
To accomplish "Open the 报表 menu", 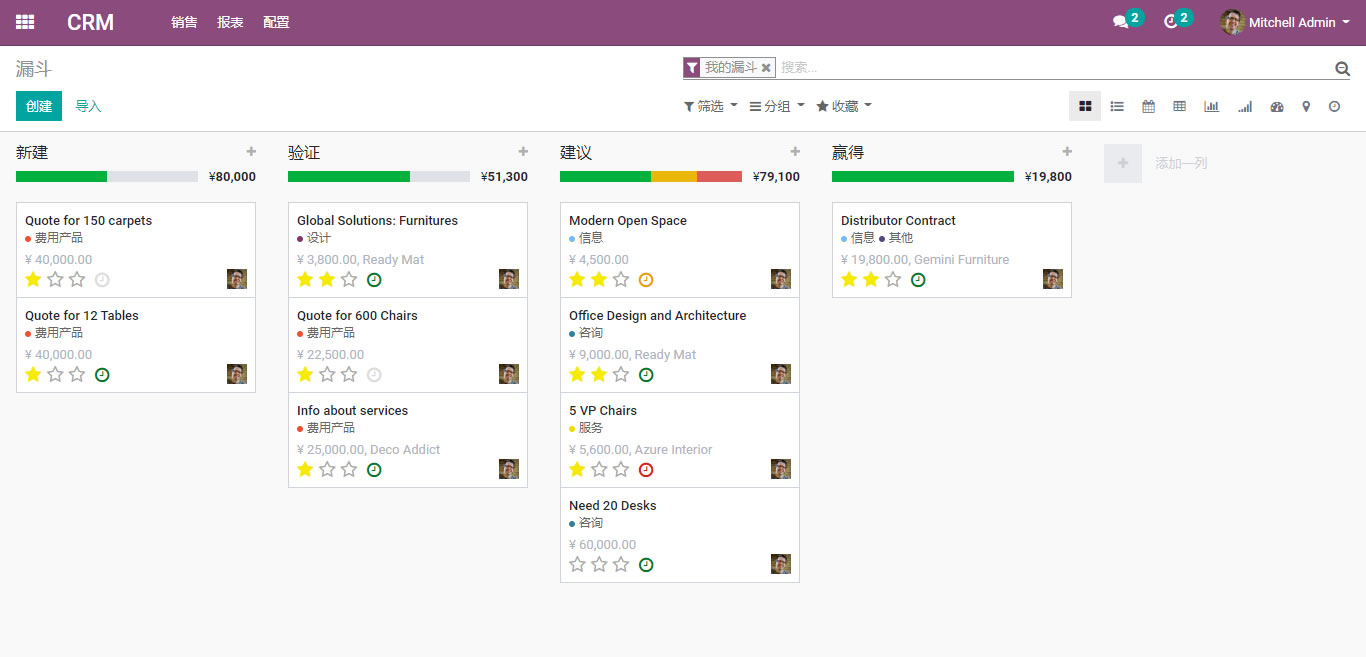I will coord(230,22).
